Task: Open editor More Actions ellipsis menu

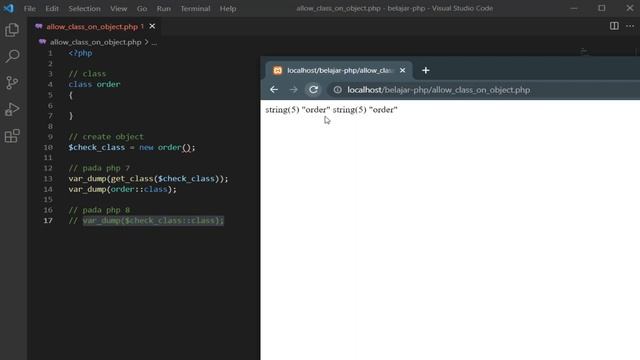Action: click(x=630, y=26)
